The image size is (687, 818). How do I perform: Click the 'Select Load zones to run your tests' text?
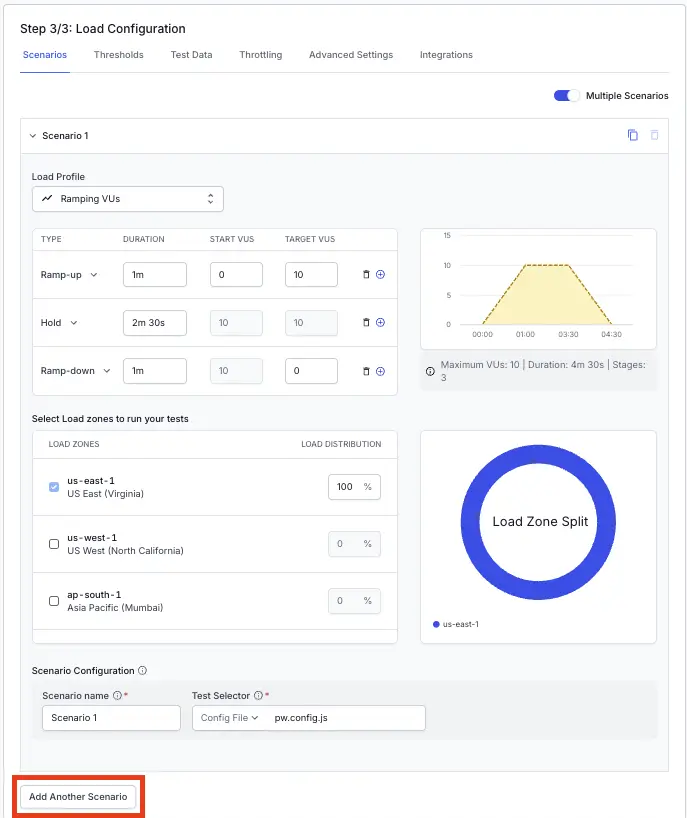click(110, 419)
